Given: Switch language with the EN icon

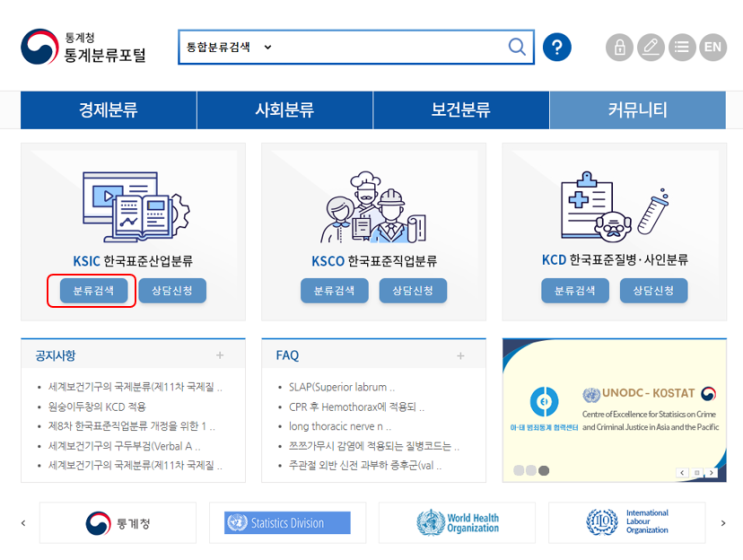Looking at the screenshot, I should tap(713, 47).
